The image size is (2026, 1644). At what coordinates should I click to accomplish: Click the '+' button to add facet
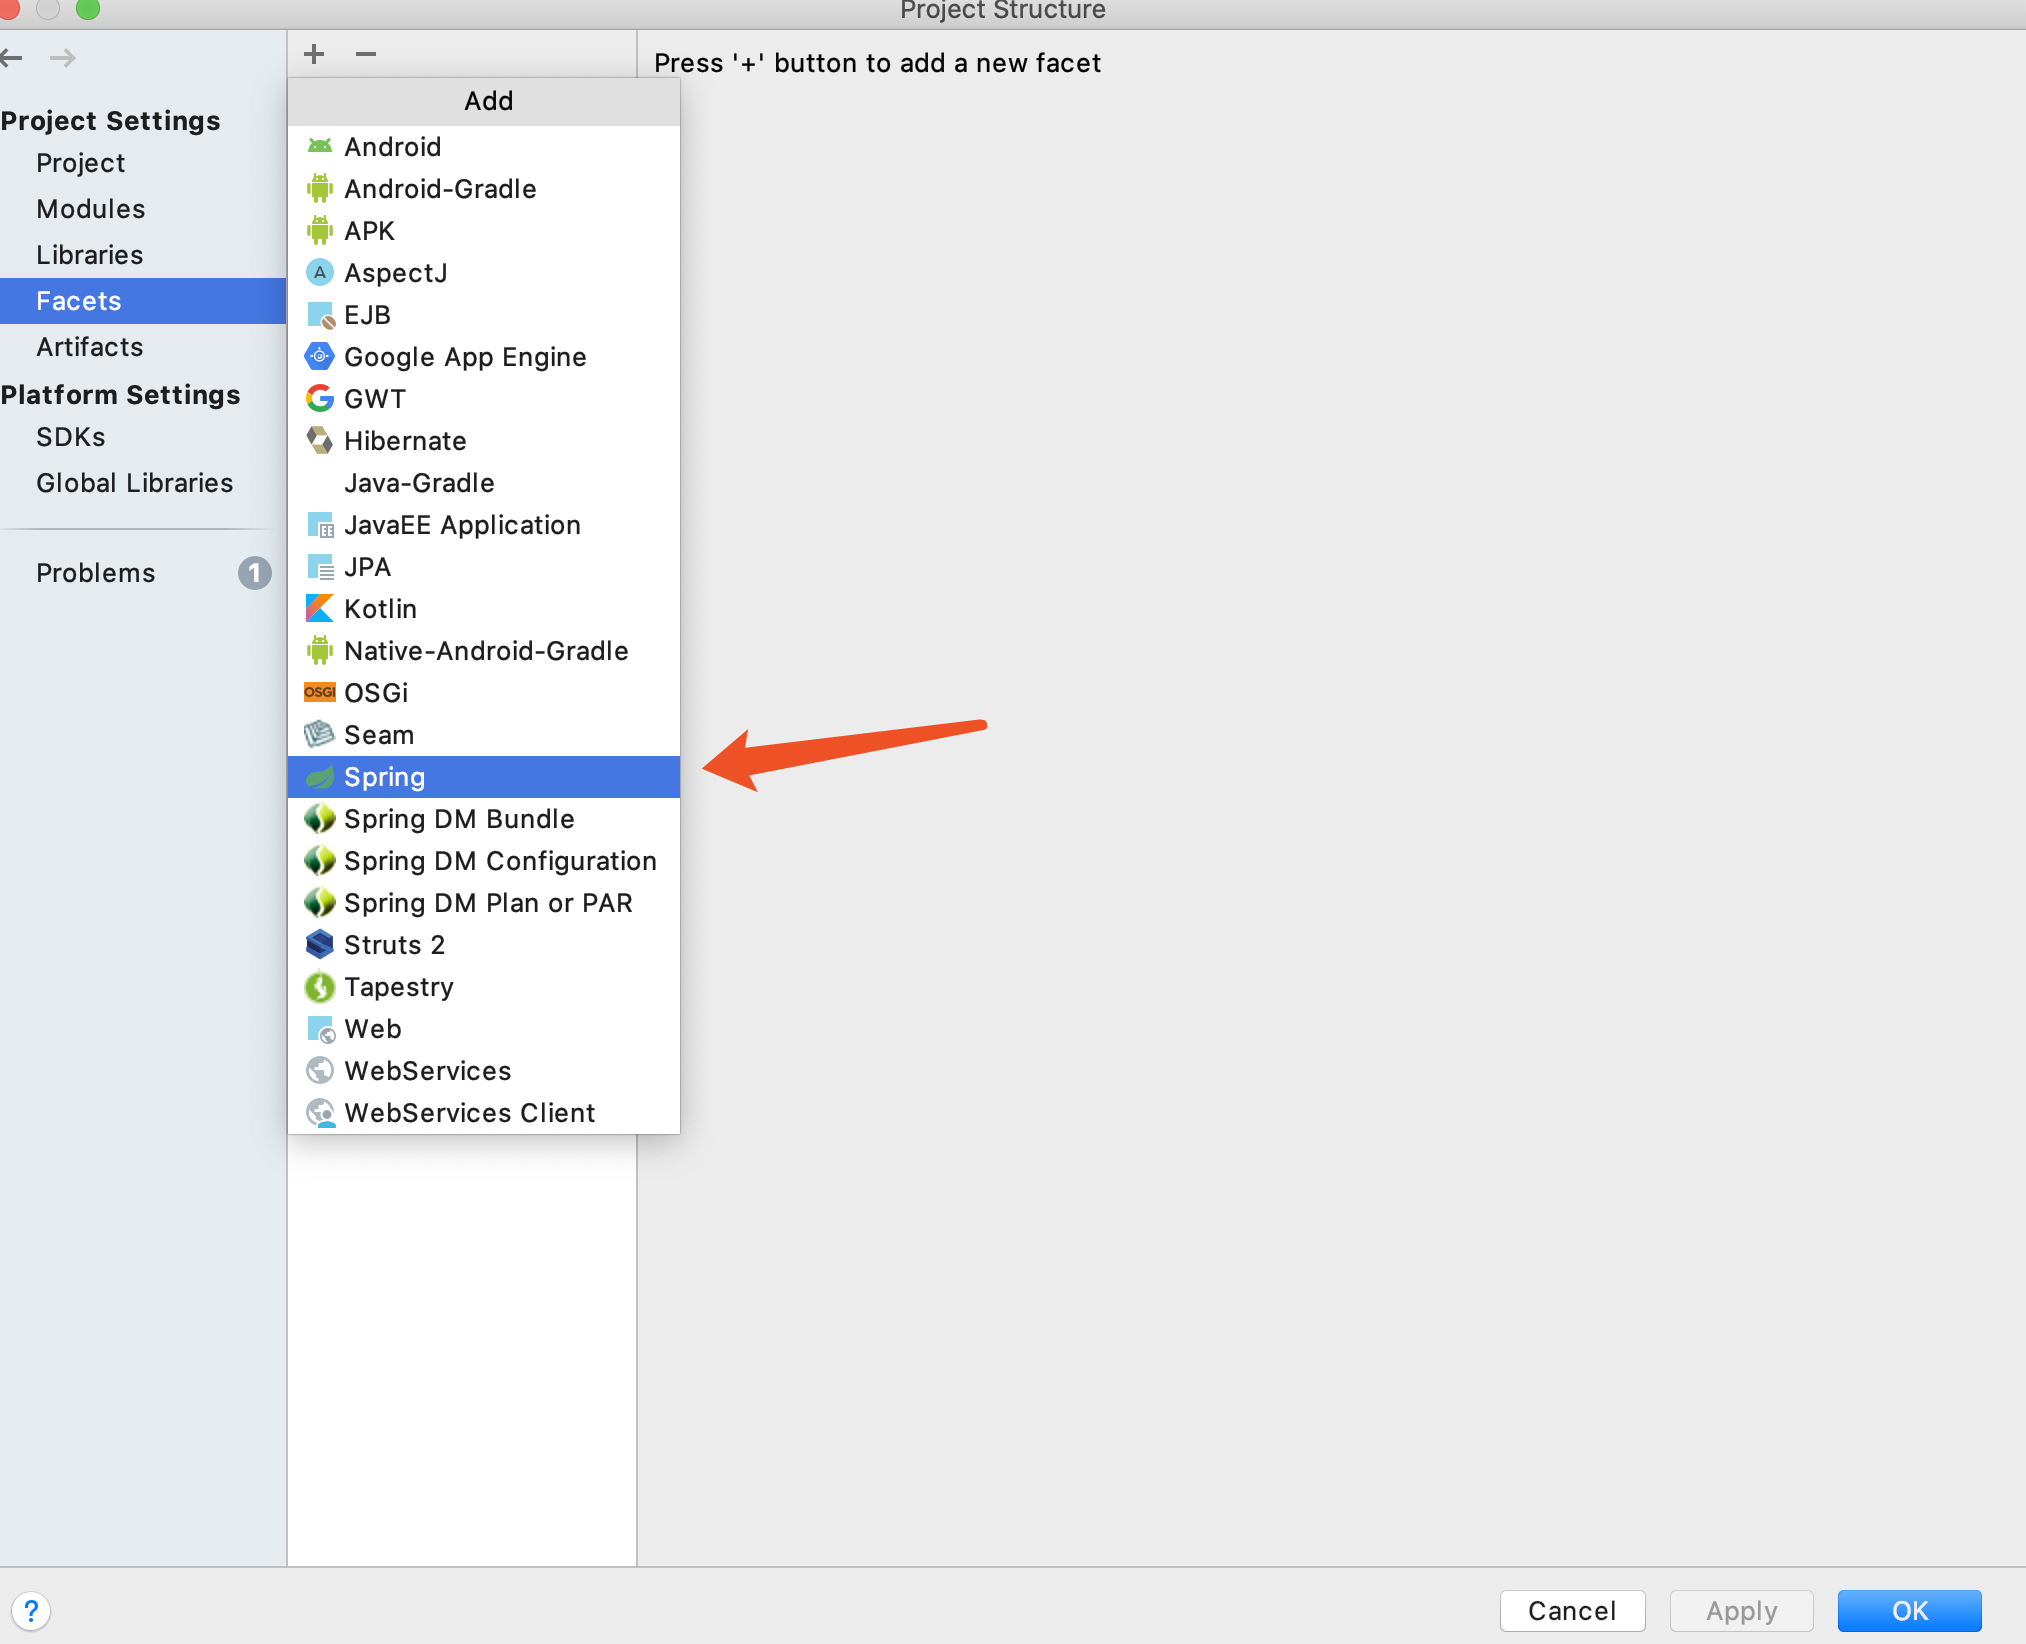pyautogui.click(x=314, y=55)
